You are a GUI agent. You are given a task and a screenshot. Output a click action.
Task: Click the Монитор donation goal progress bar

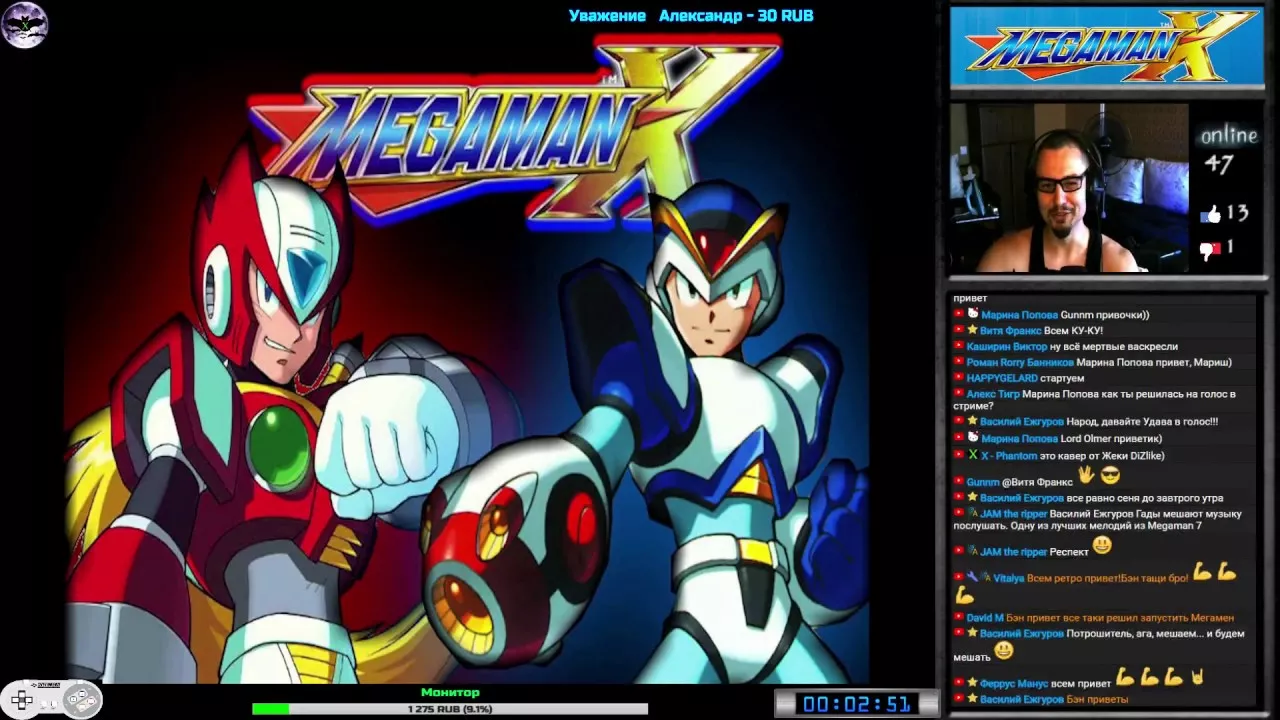click(449, 709)
